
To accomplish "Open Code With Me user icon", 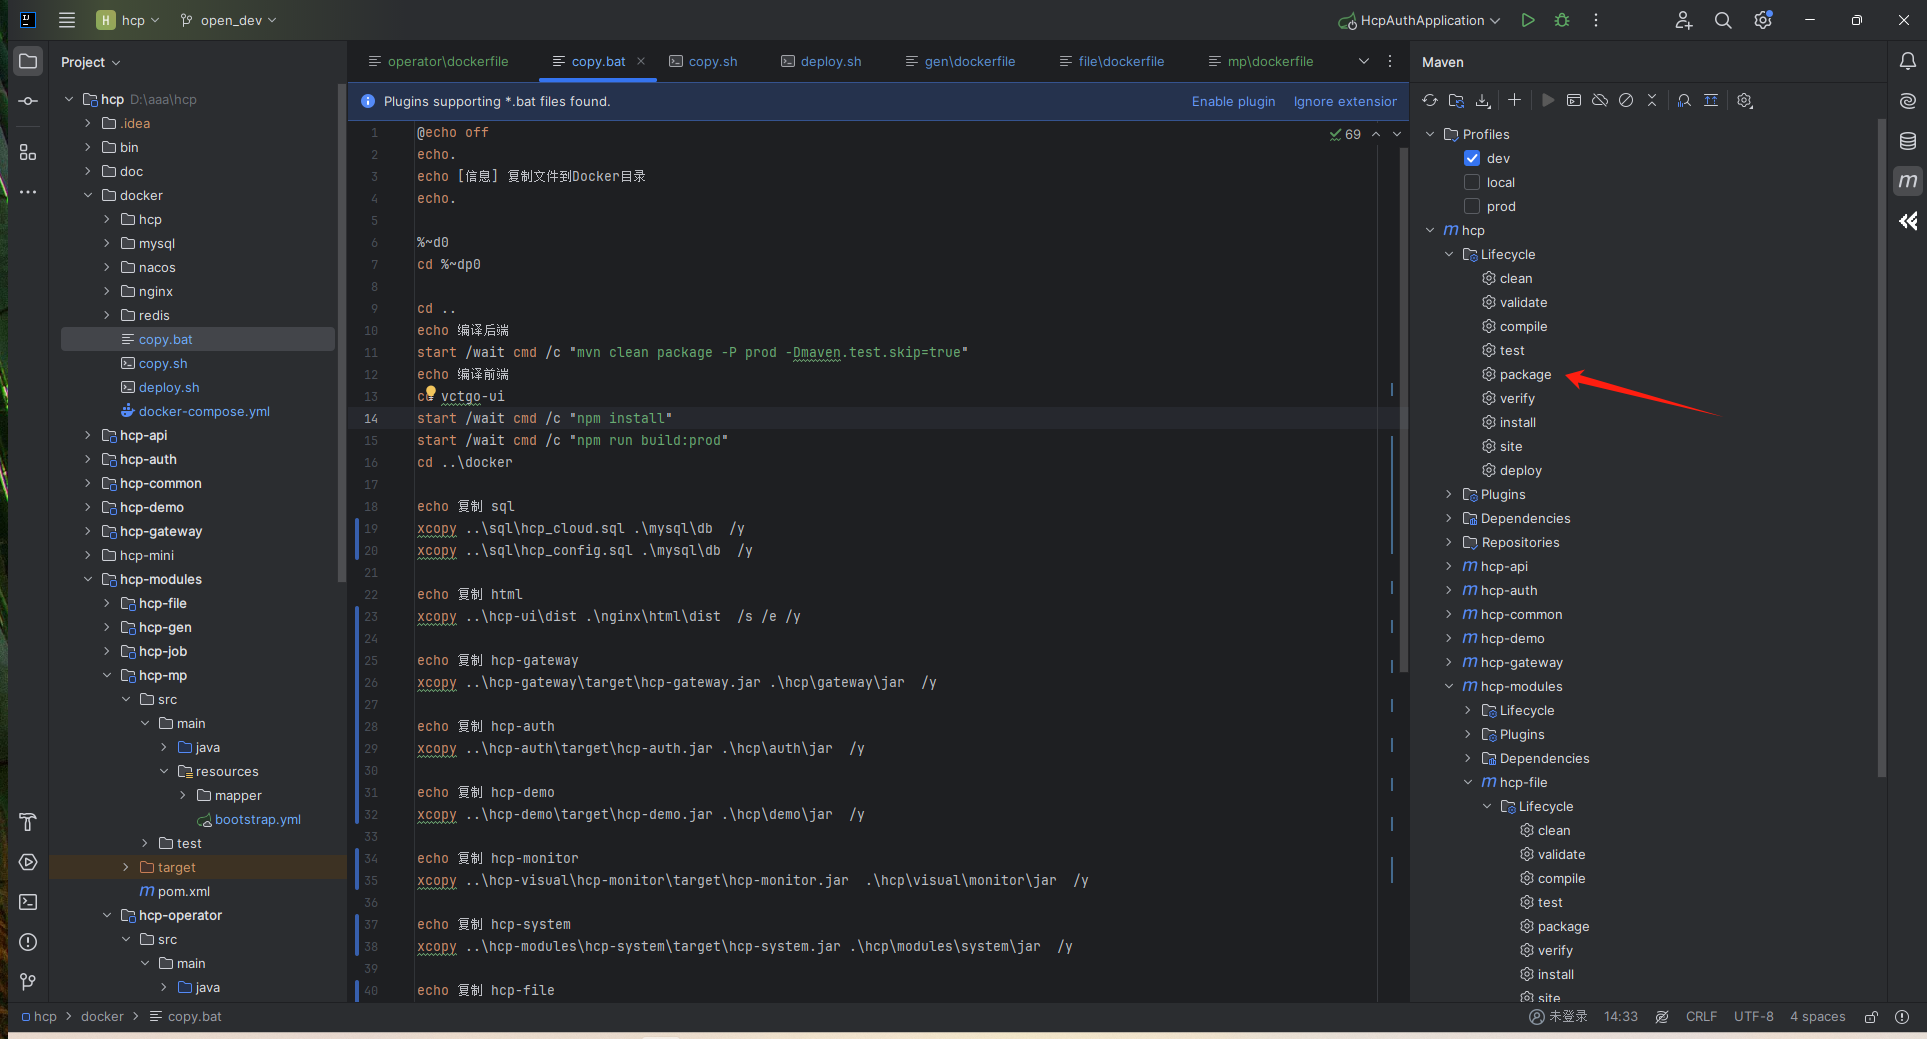I will [1684, 20].
